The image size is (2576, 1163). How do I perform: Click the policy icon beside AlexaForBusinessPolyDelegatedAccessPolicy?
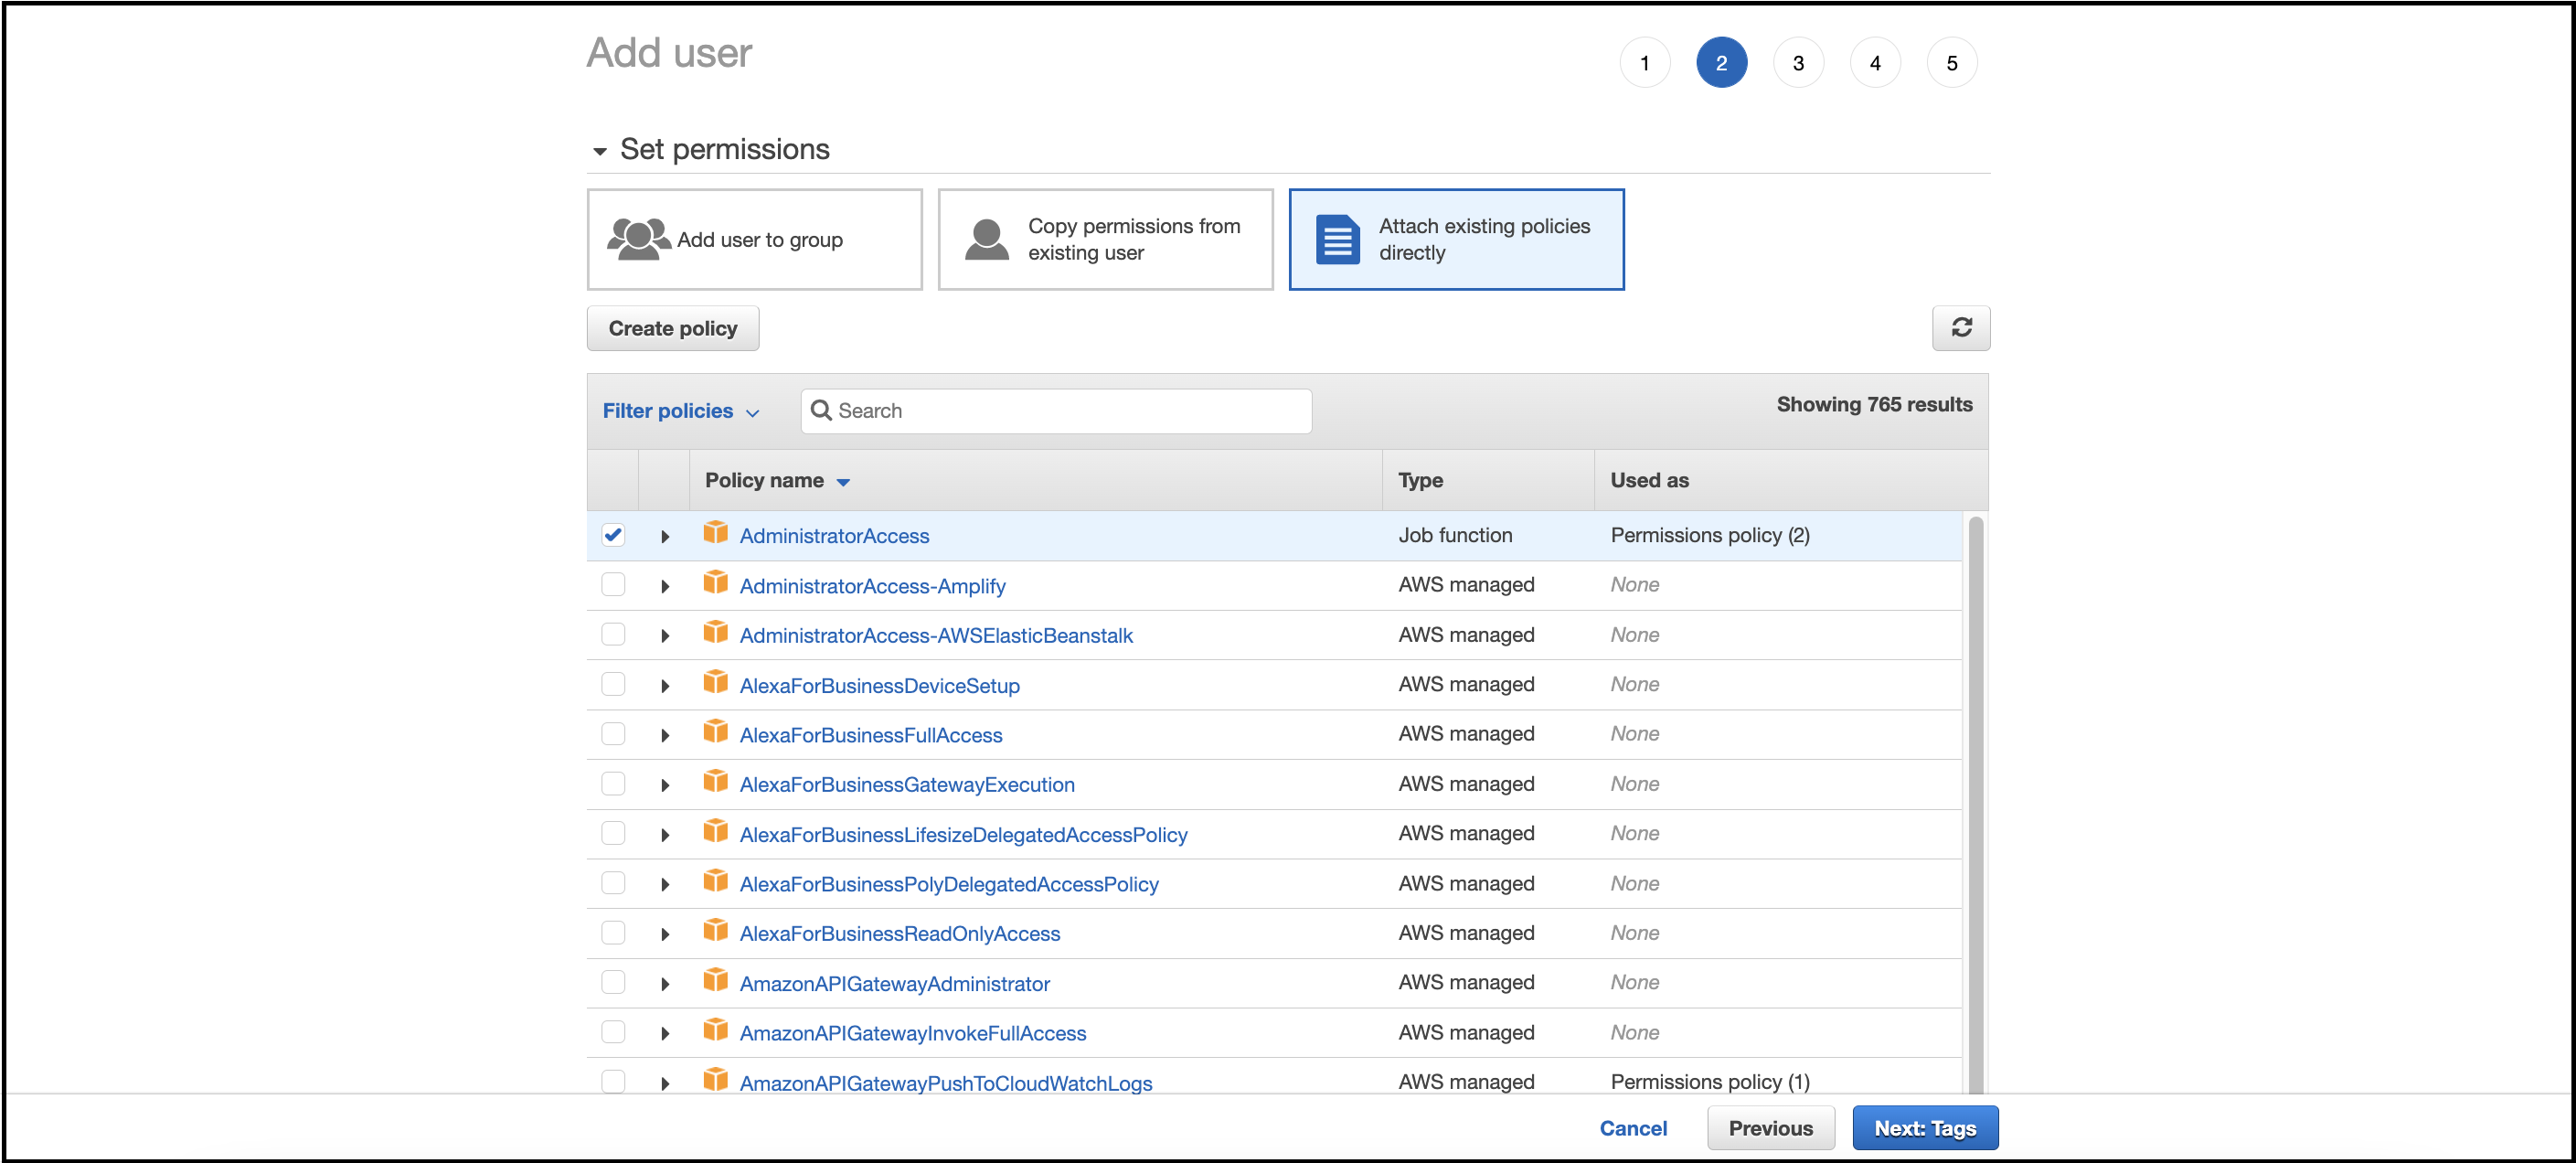tap(715, 881)
